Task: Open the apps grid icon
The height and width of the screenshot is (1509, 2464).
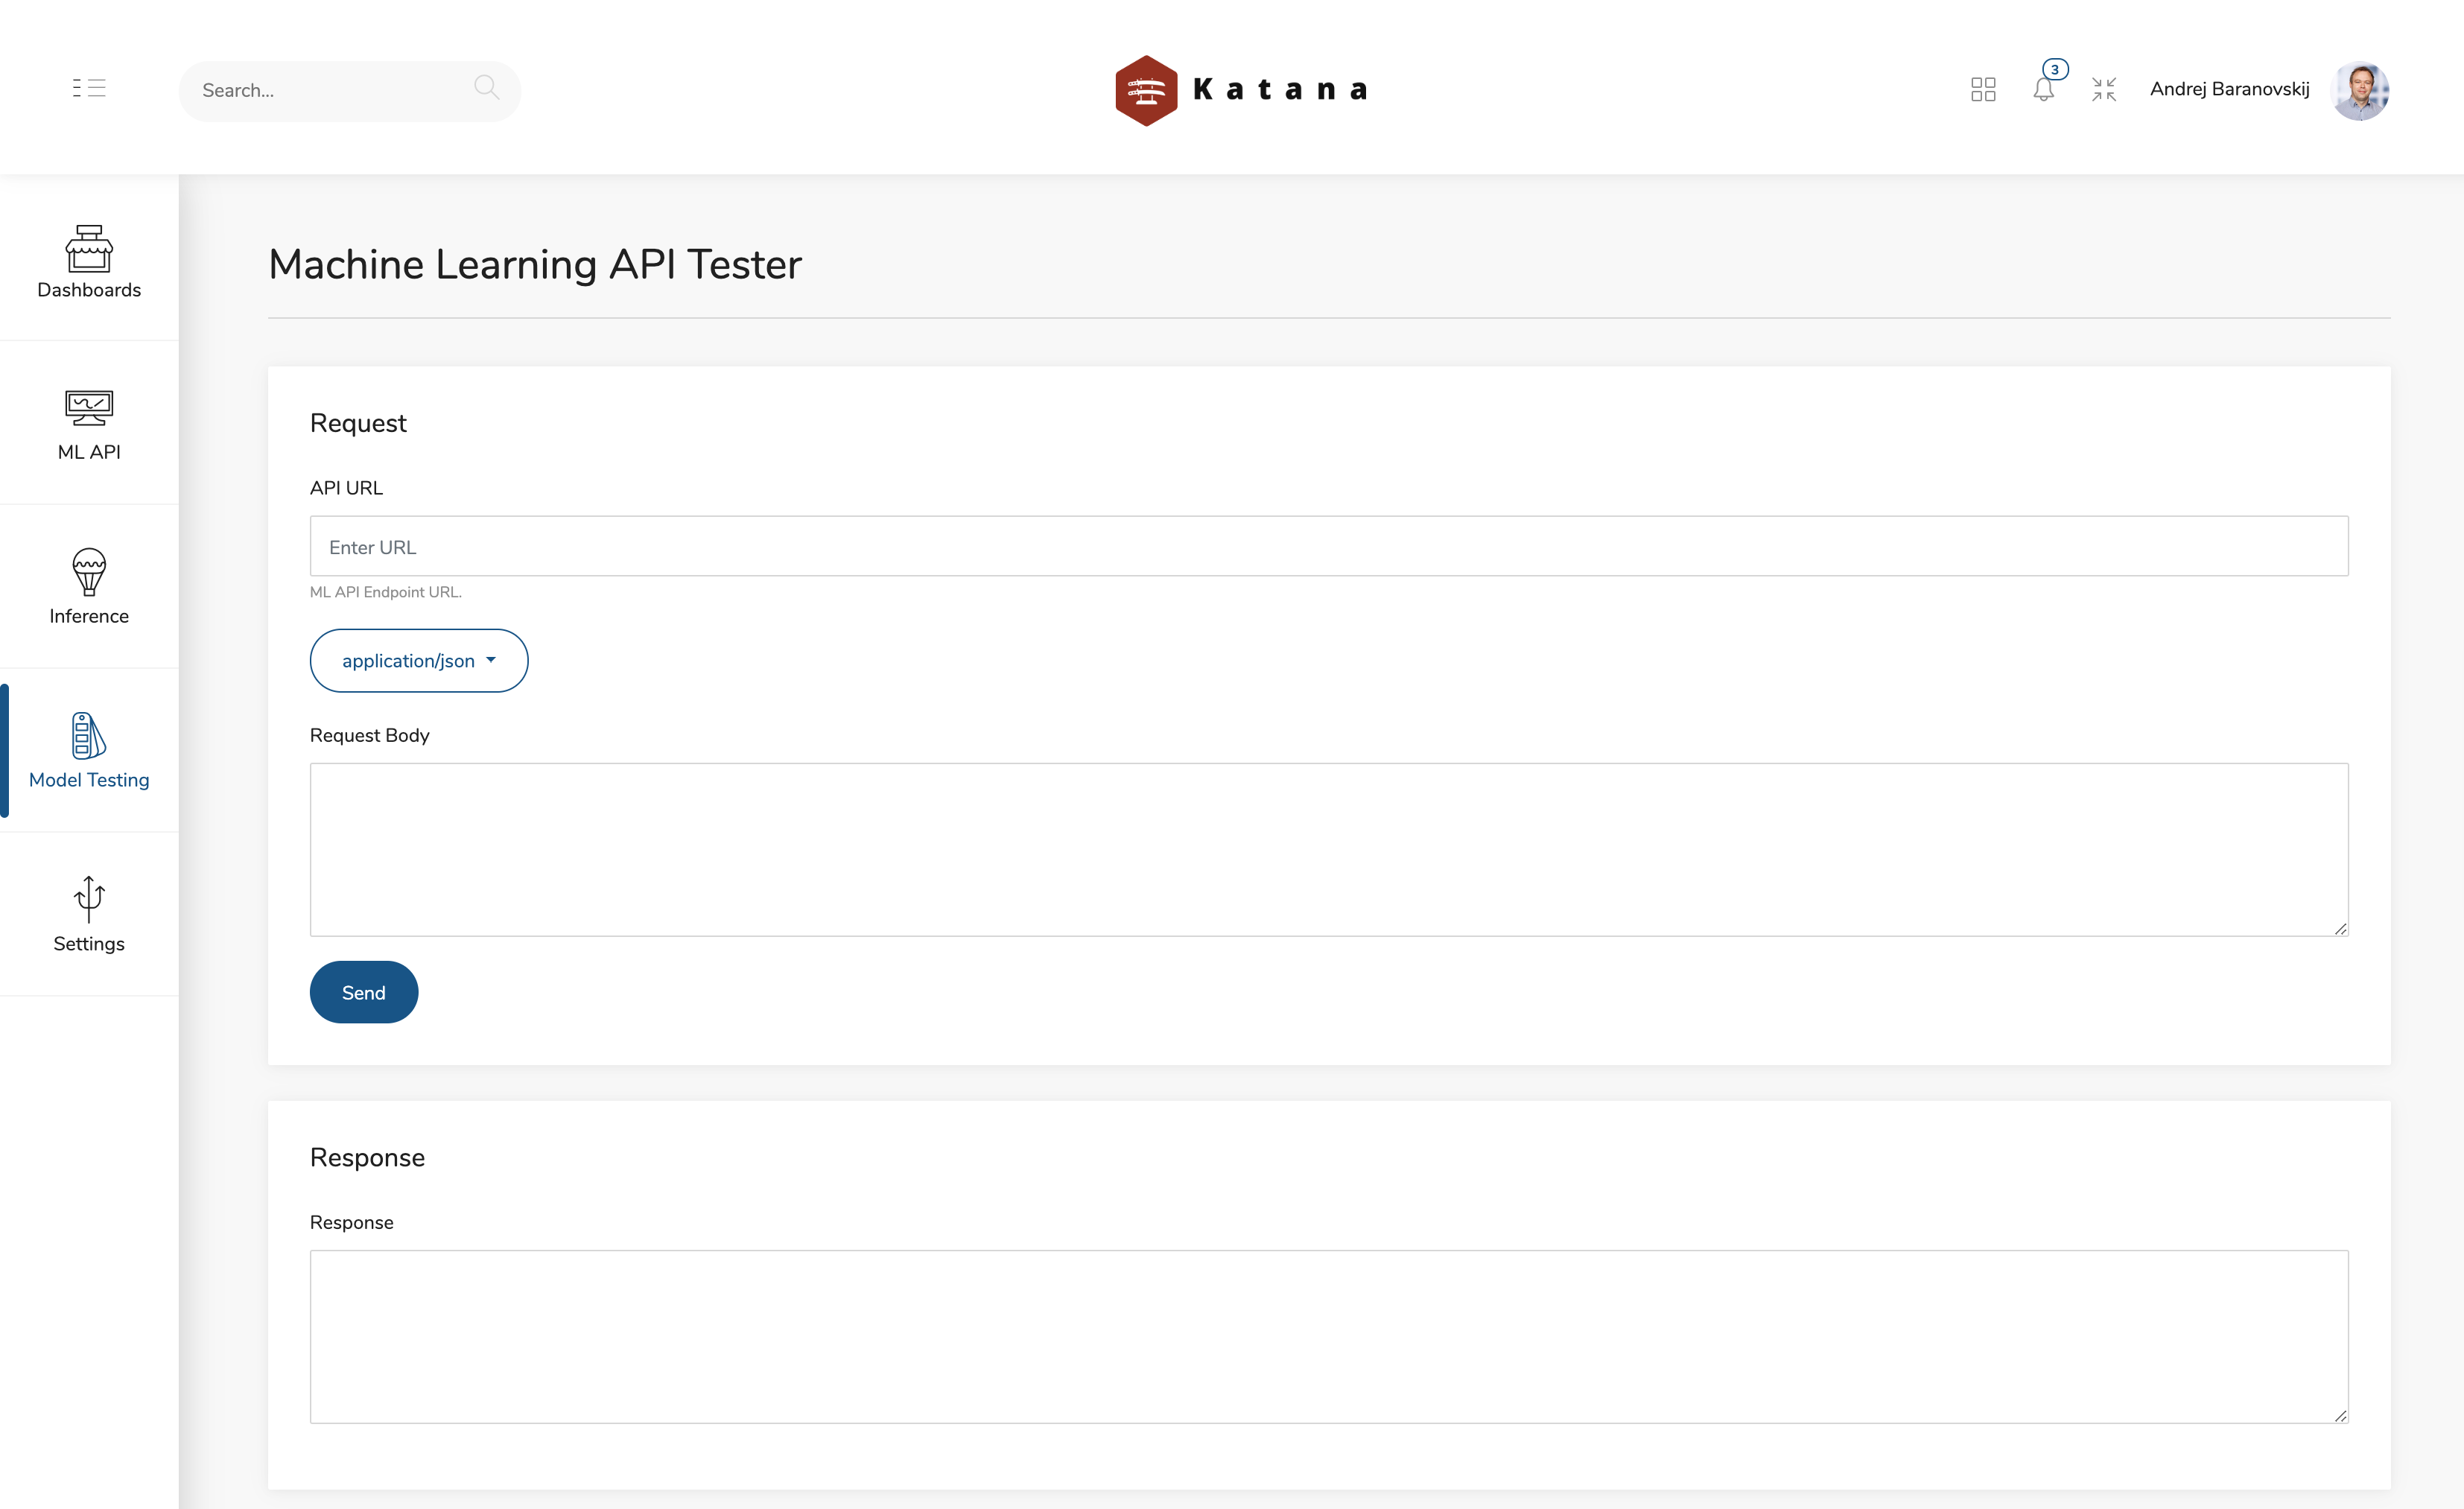Action: (1983, 90)
